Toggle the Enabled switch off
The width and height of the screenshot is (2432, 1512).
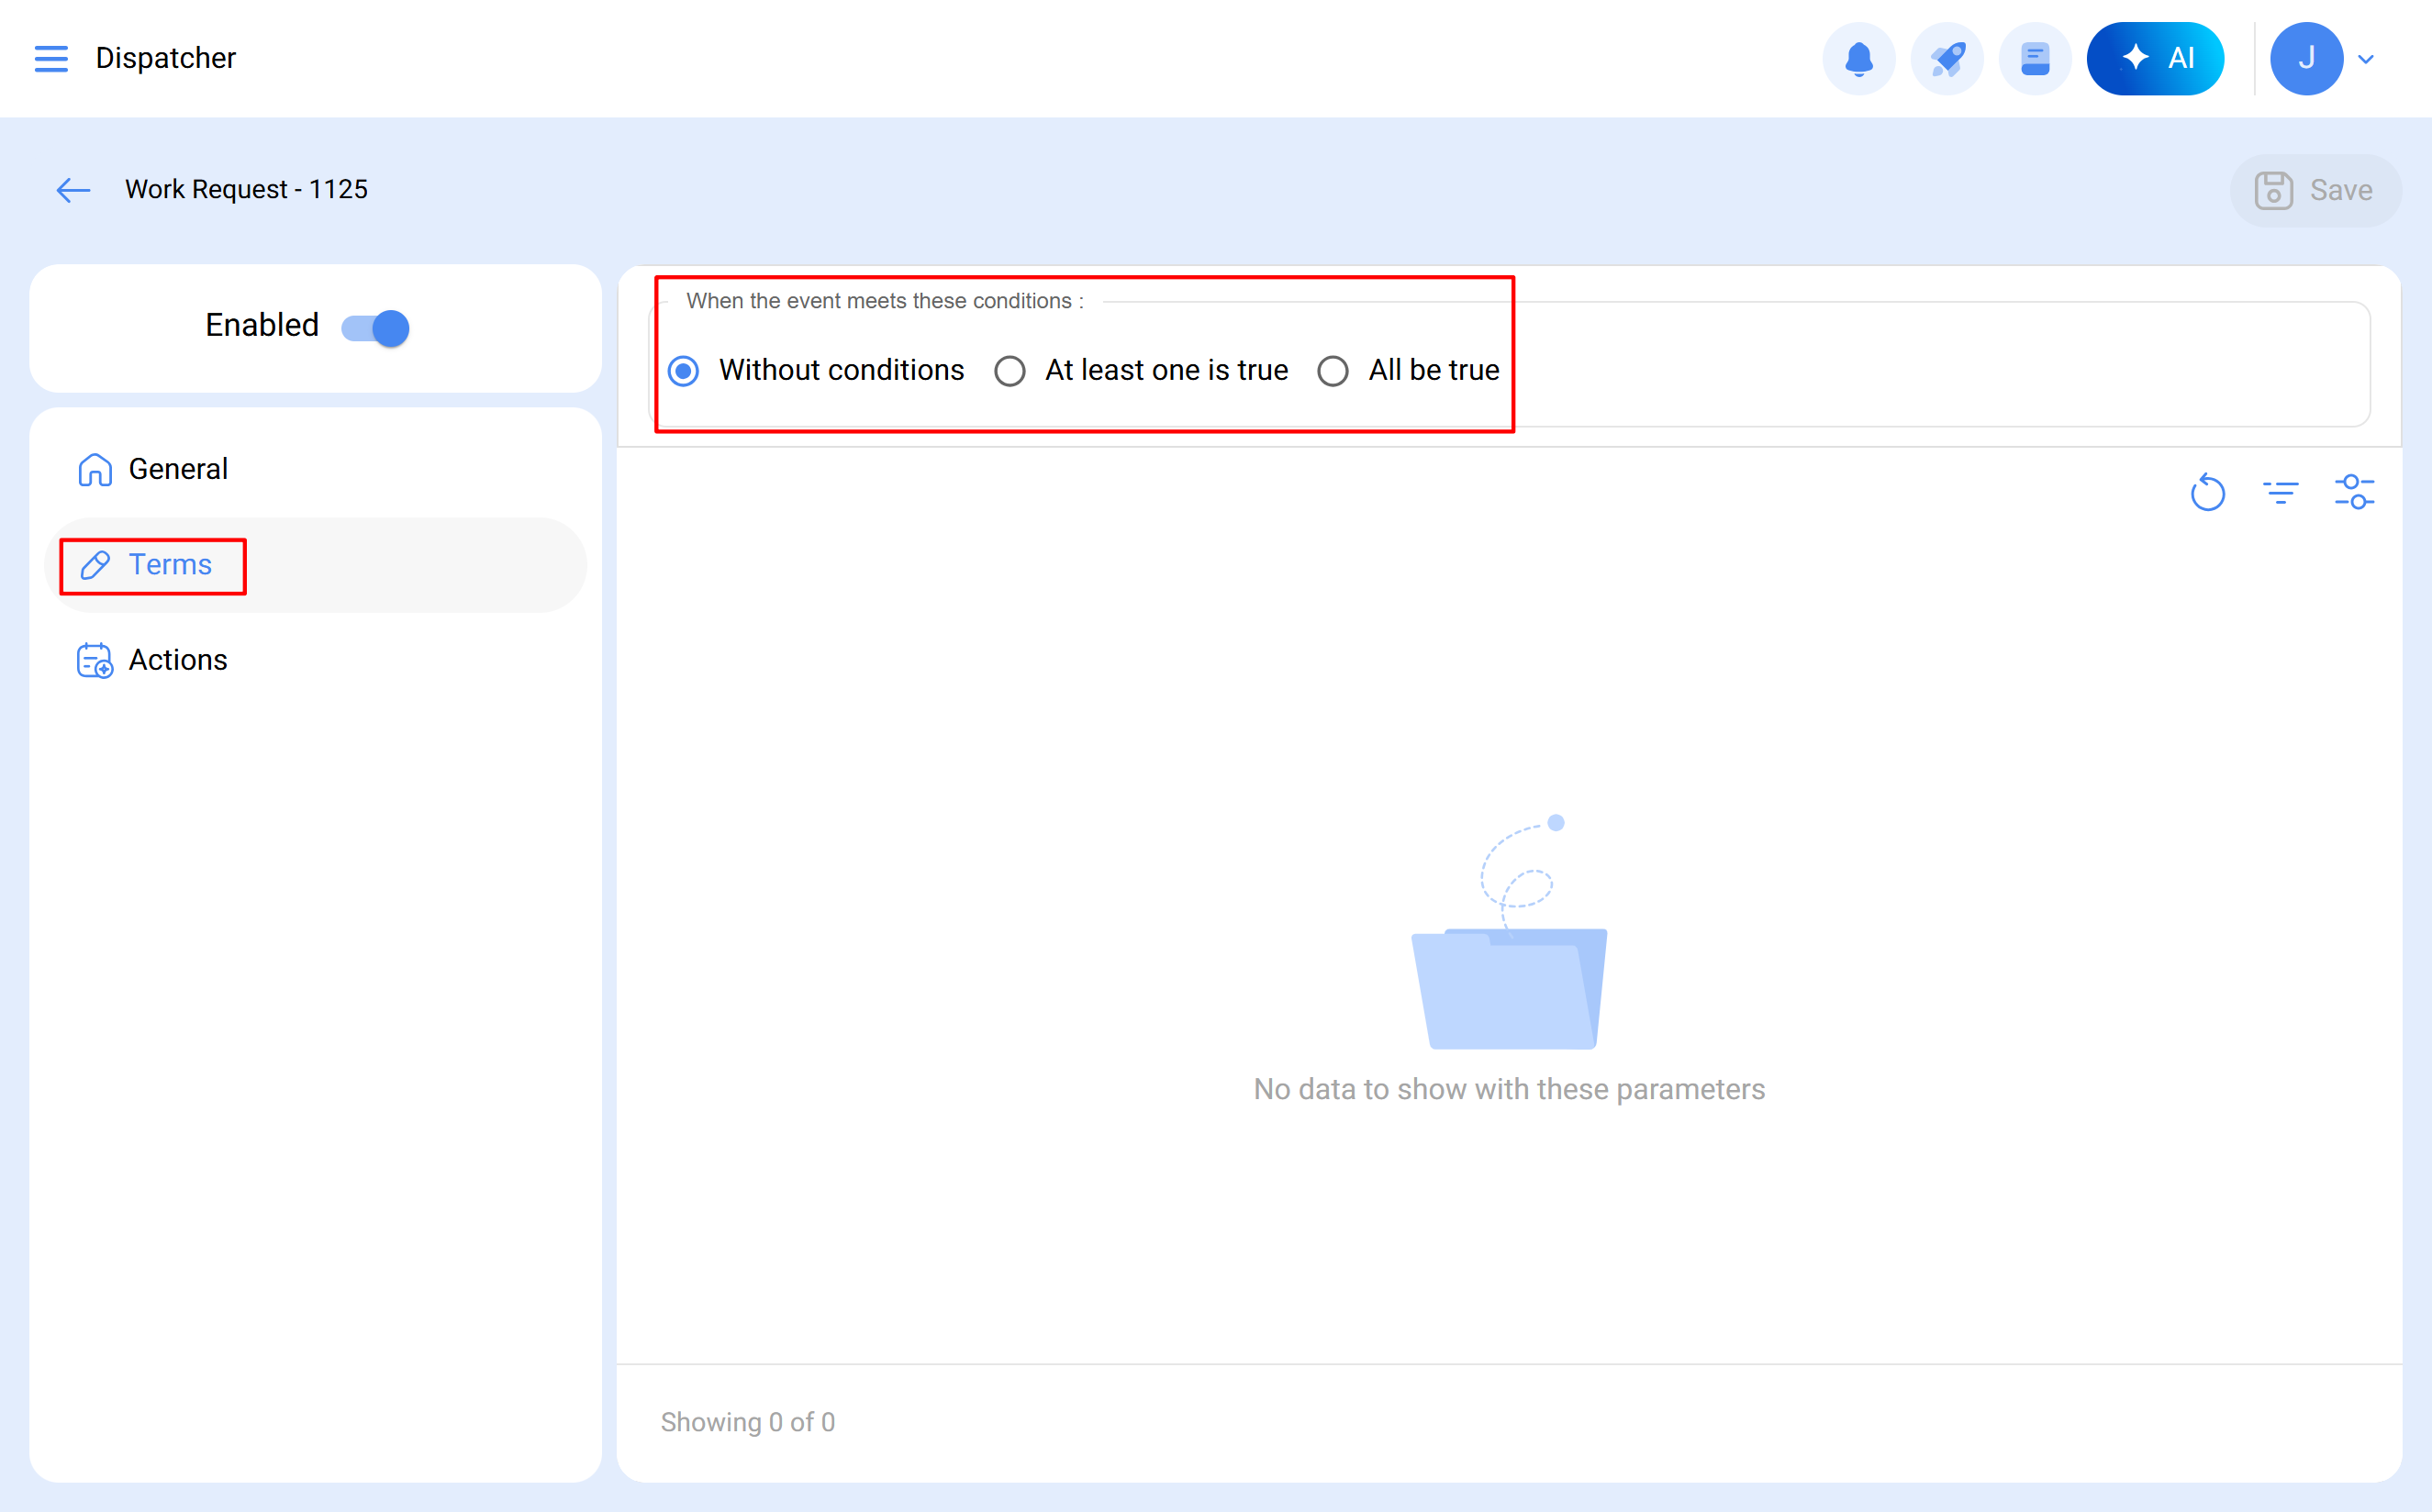375,327
